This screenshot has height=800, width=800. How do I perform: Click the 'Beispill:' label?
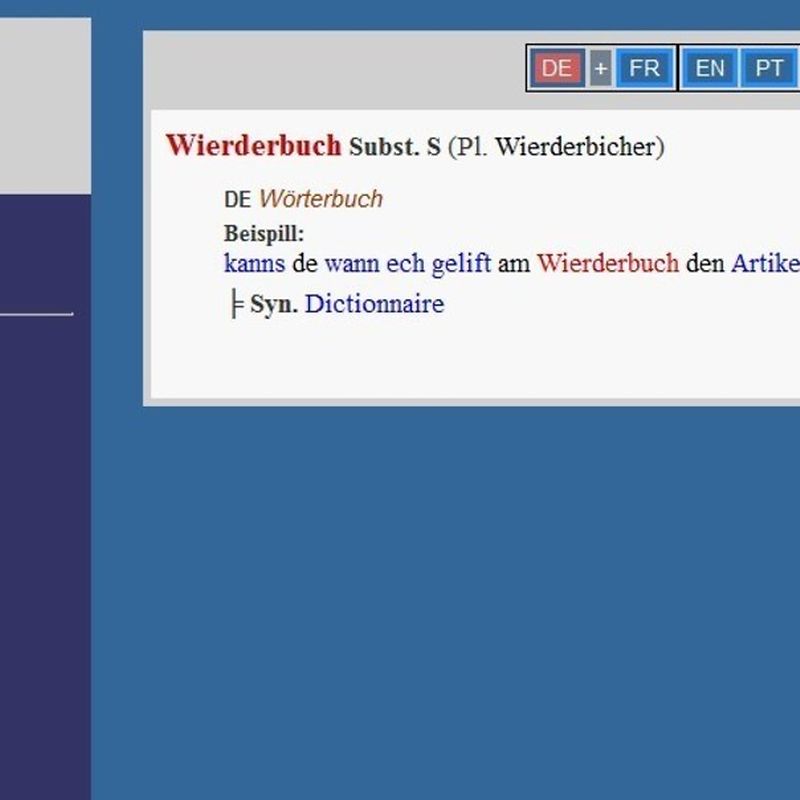pyautogui.click(x=264, y=234)
